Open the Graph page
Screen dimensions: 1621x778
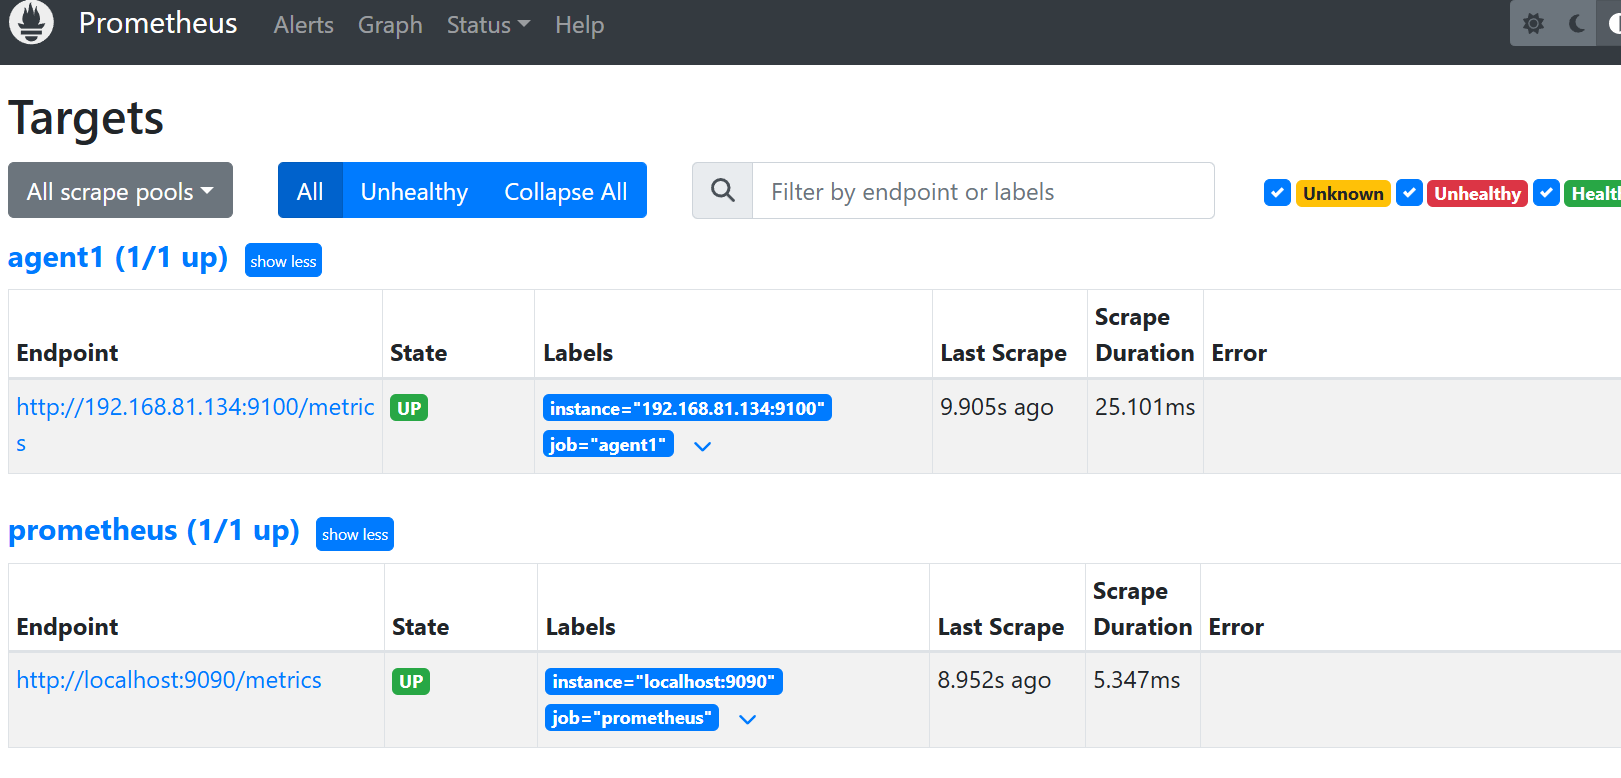[390, 25]
